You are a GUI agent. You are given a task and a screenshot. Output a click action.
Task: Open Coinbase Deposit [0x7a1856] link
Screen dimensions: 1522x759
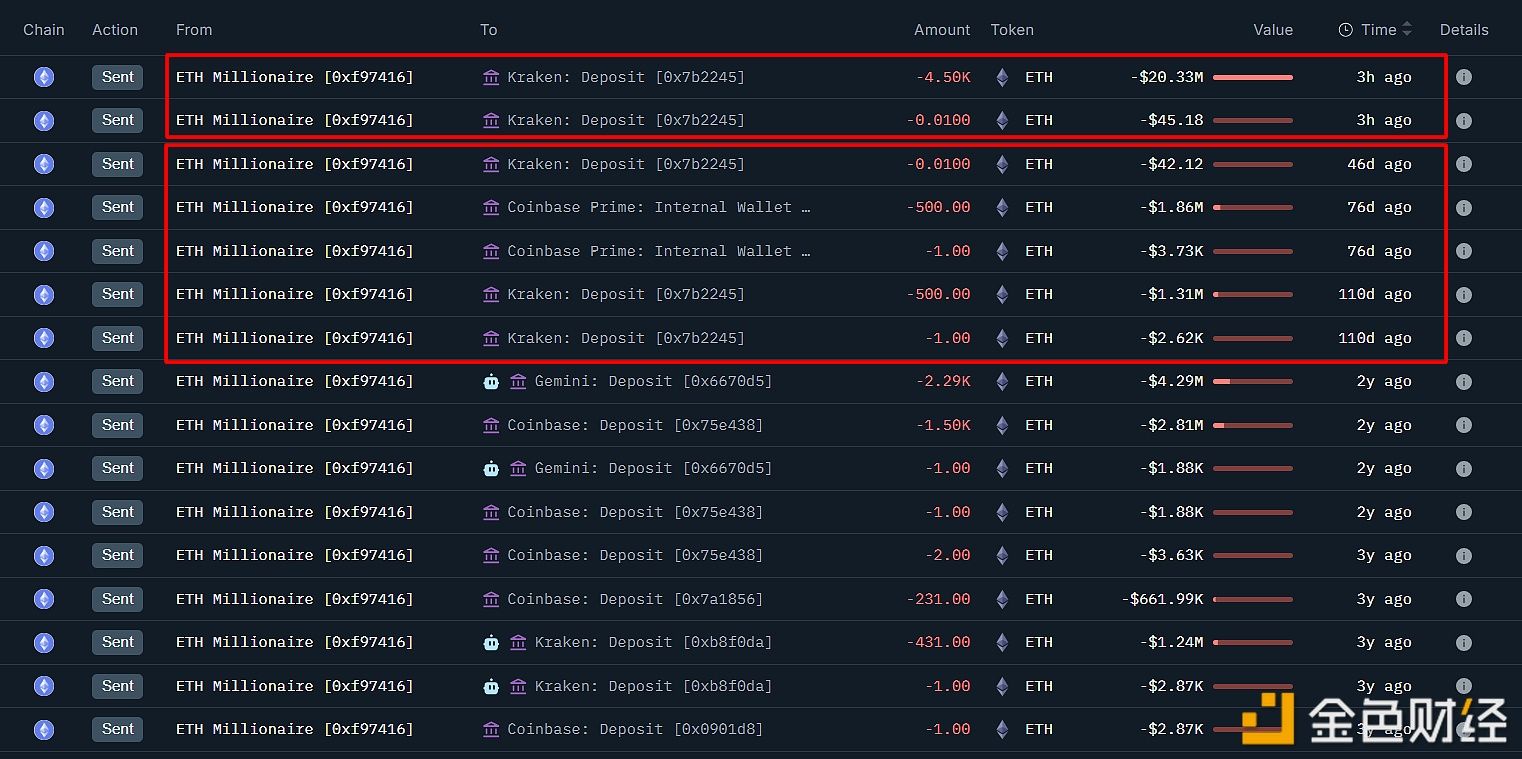point(635,599)
